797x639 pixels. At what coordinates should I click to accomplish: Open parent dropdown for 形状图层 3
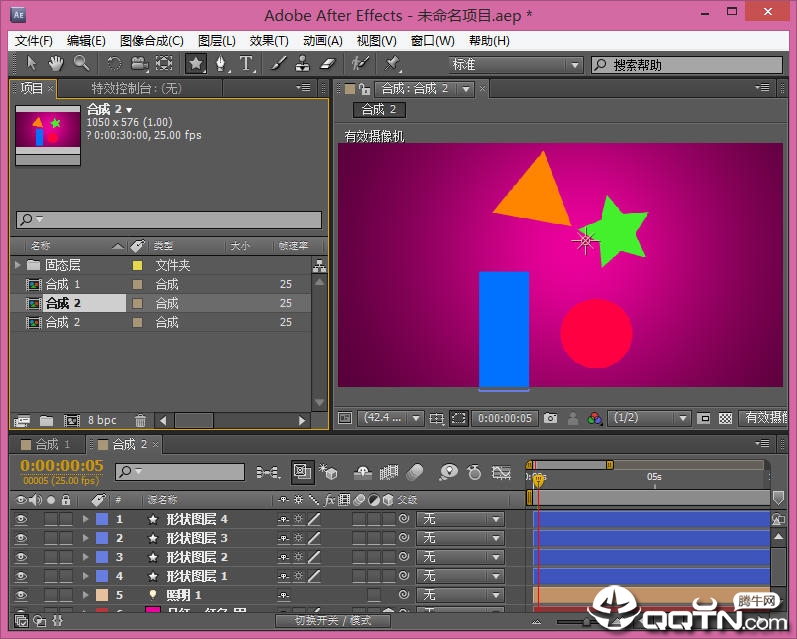(461, 538)
